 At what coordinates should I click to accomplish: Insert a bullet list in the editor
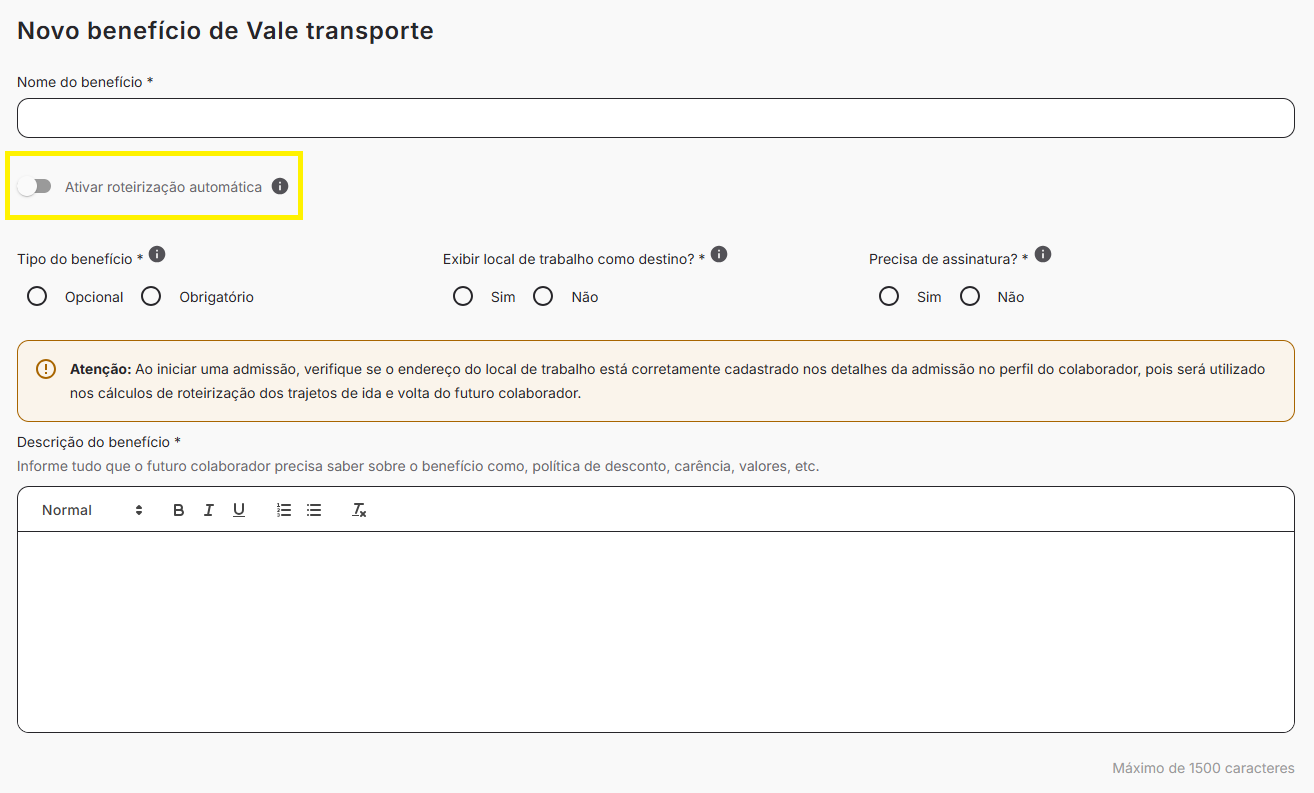[314, 509]
